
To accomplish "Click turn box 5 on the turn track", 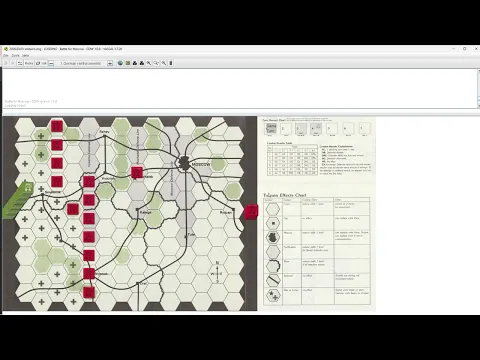I will [x=332, y=129].
